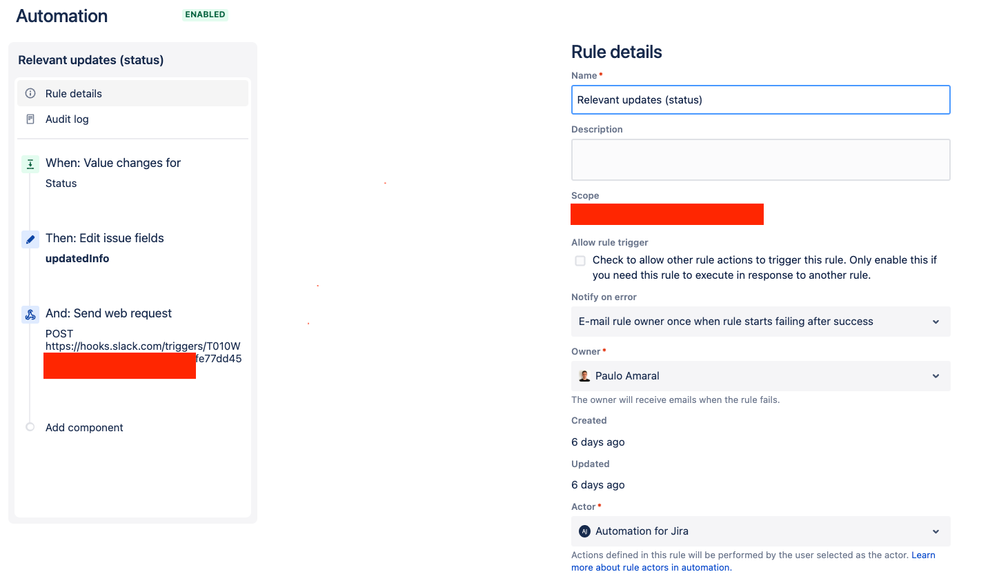Click the Send web request component icon

click(29, 313)
